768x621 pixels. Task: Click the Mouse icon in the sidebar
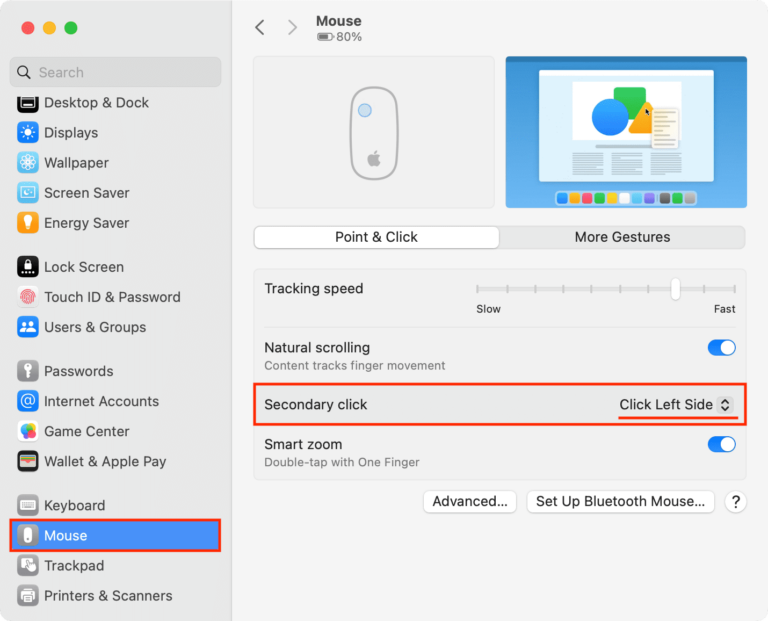28,535
